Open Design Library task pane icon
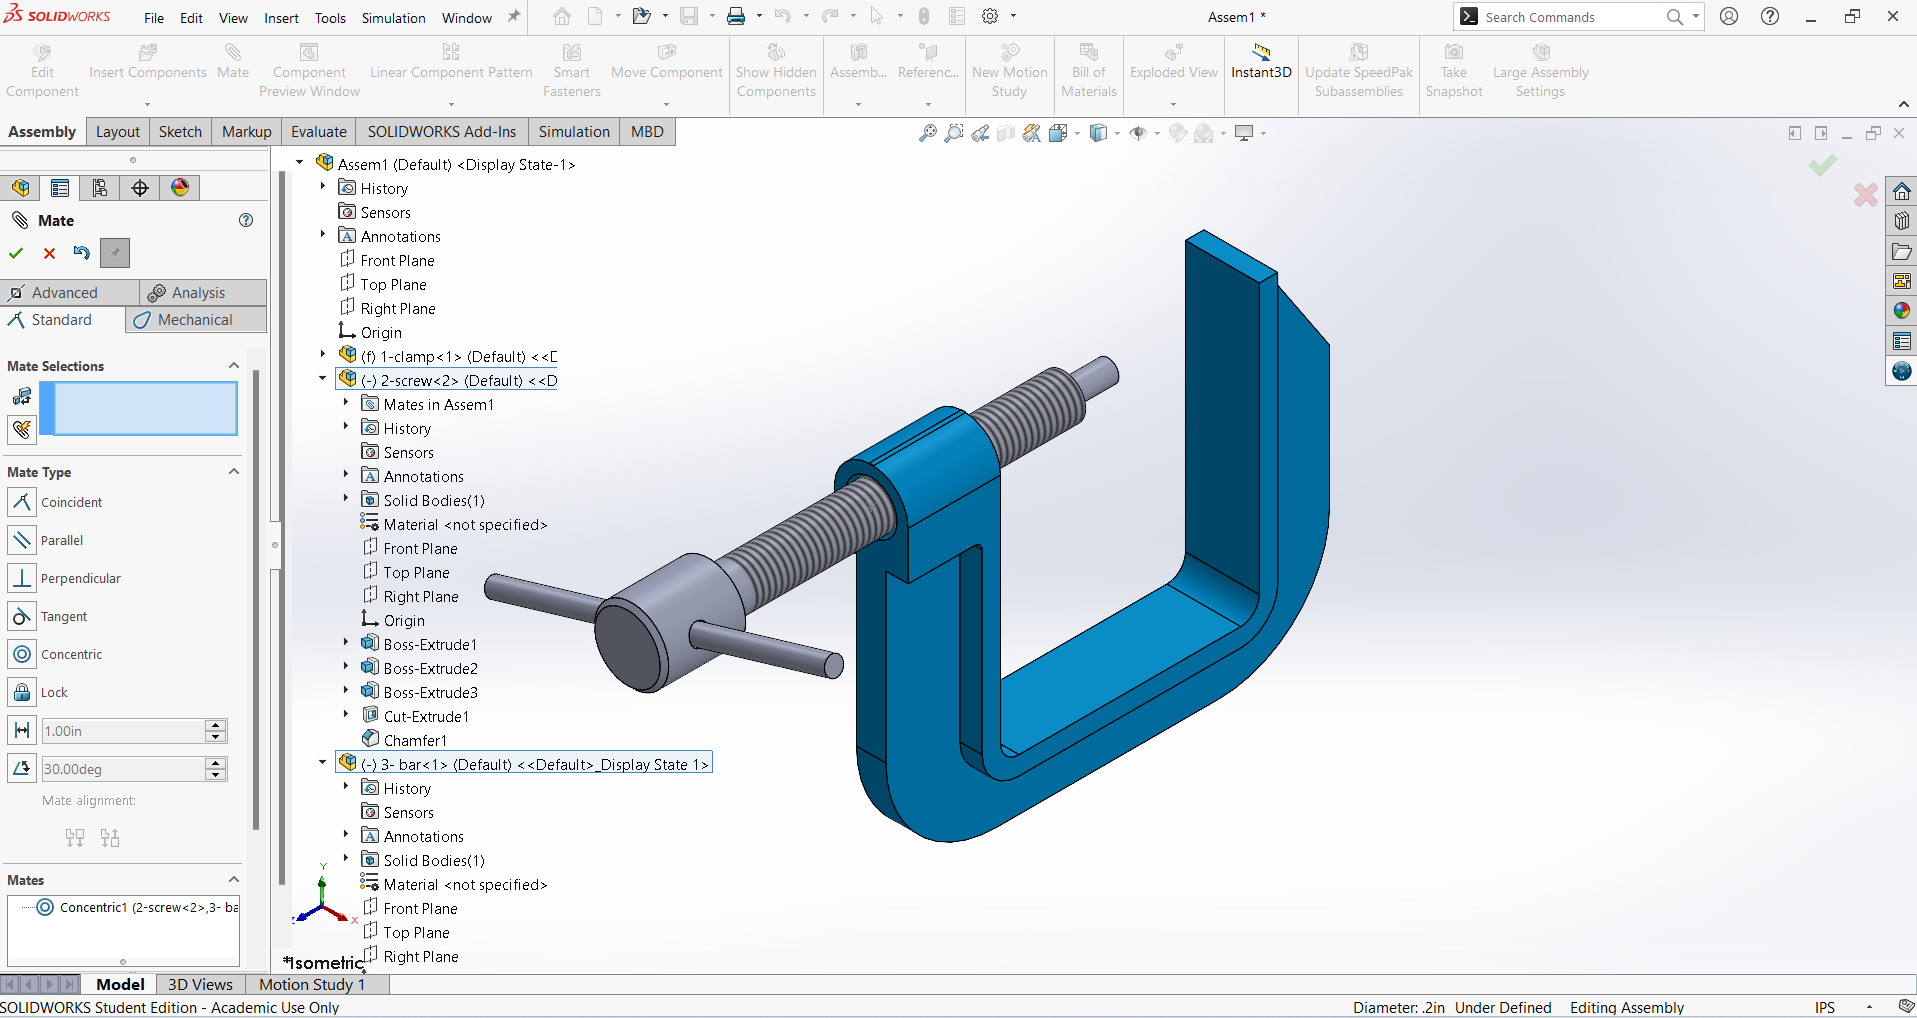 pos(1902,221)
